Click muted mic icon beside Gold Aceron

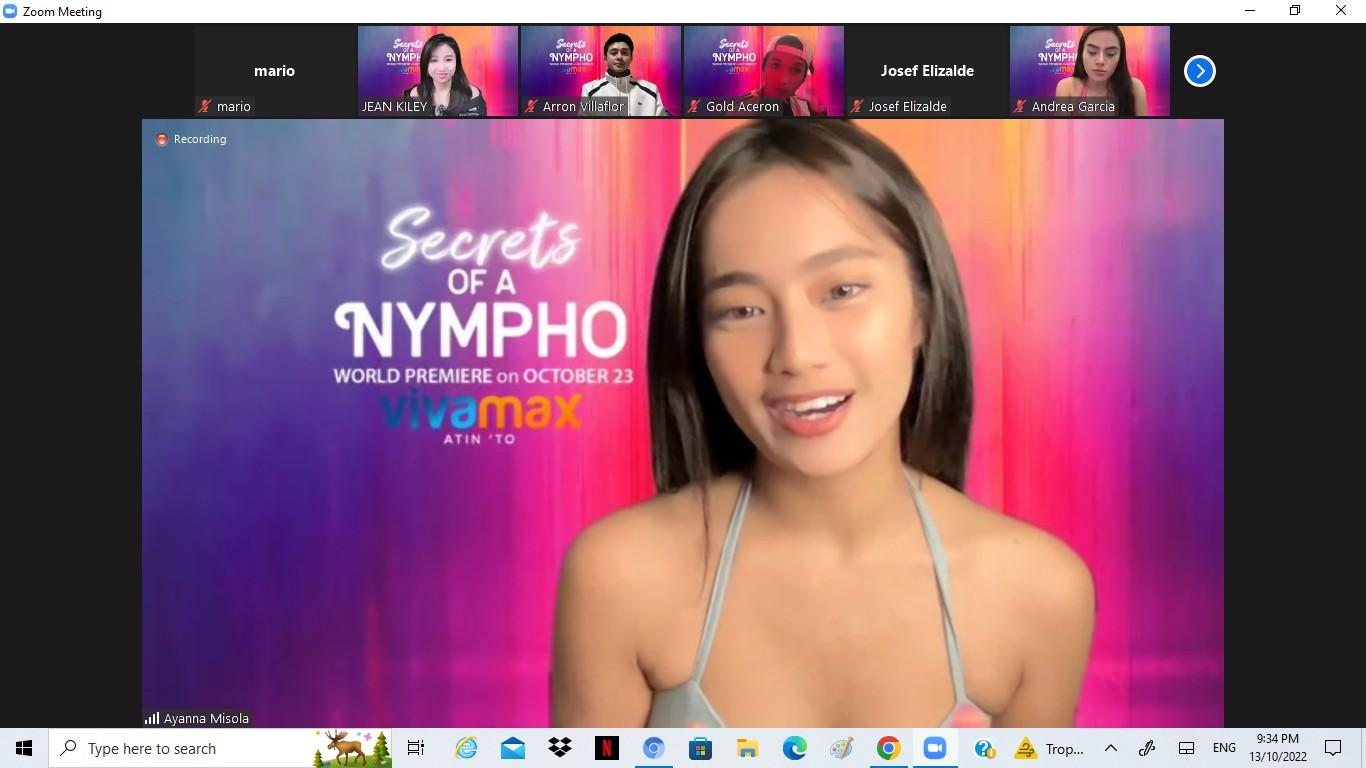pyautogui.click(x=695, y=106)
